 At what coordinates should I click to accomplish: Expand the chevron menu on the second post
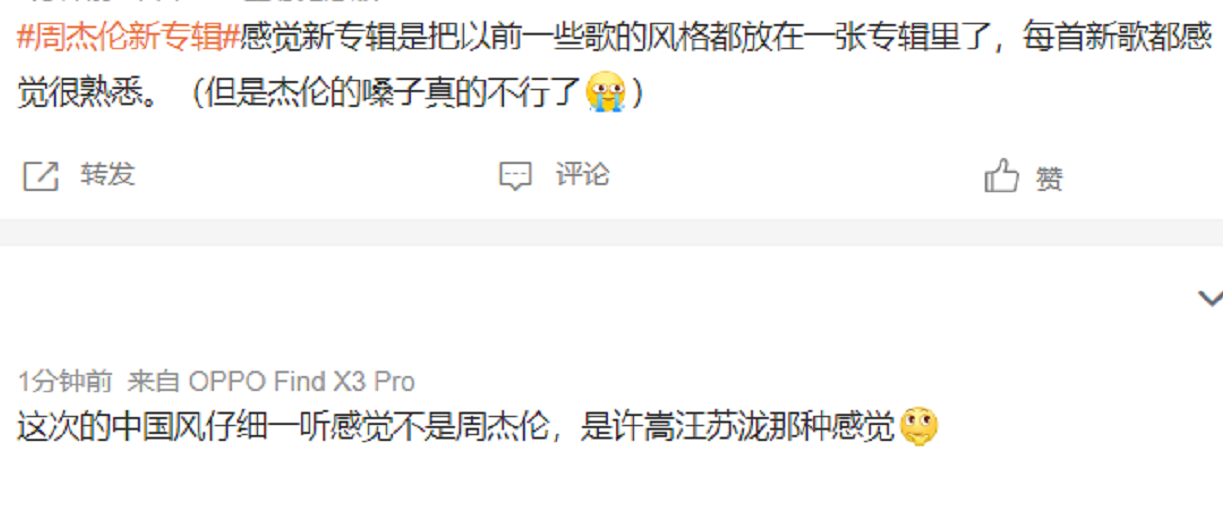[1210, 297]
